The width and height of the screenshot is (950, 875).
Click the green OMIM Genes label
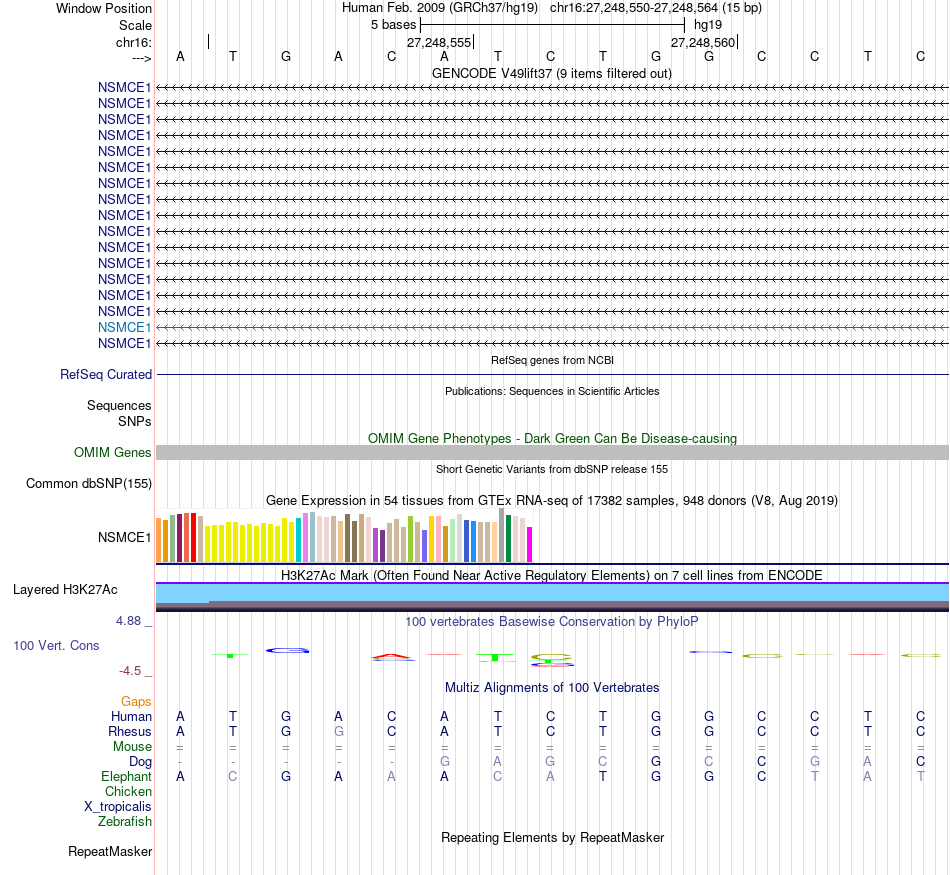coord(113,453)
